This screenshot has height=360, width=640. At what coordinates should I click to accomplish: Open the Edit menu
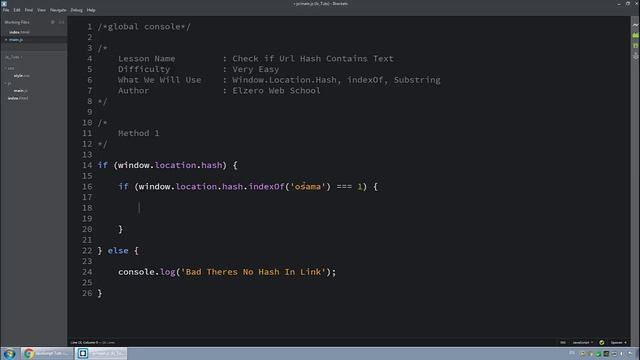pos(17,10)
